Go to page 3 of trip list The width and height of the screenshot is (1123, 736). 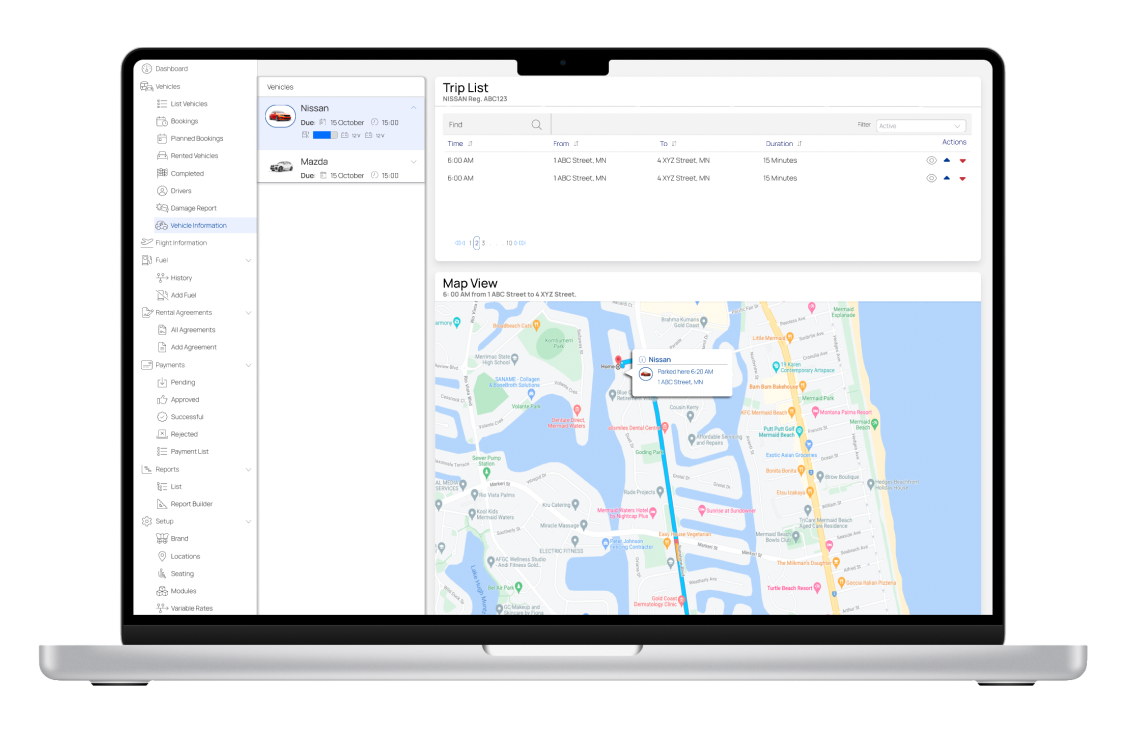[483, 243]
